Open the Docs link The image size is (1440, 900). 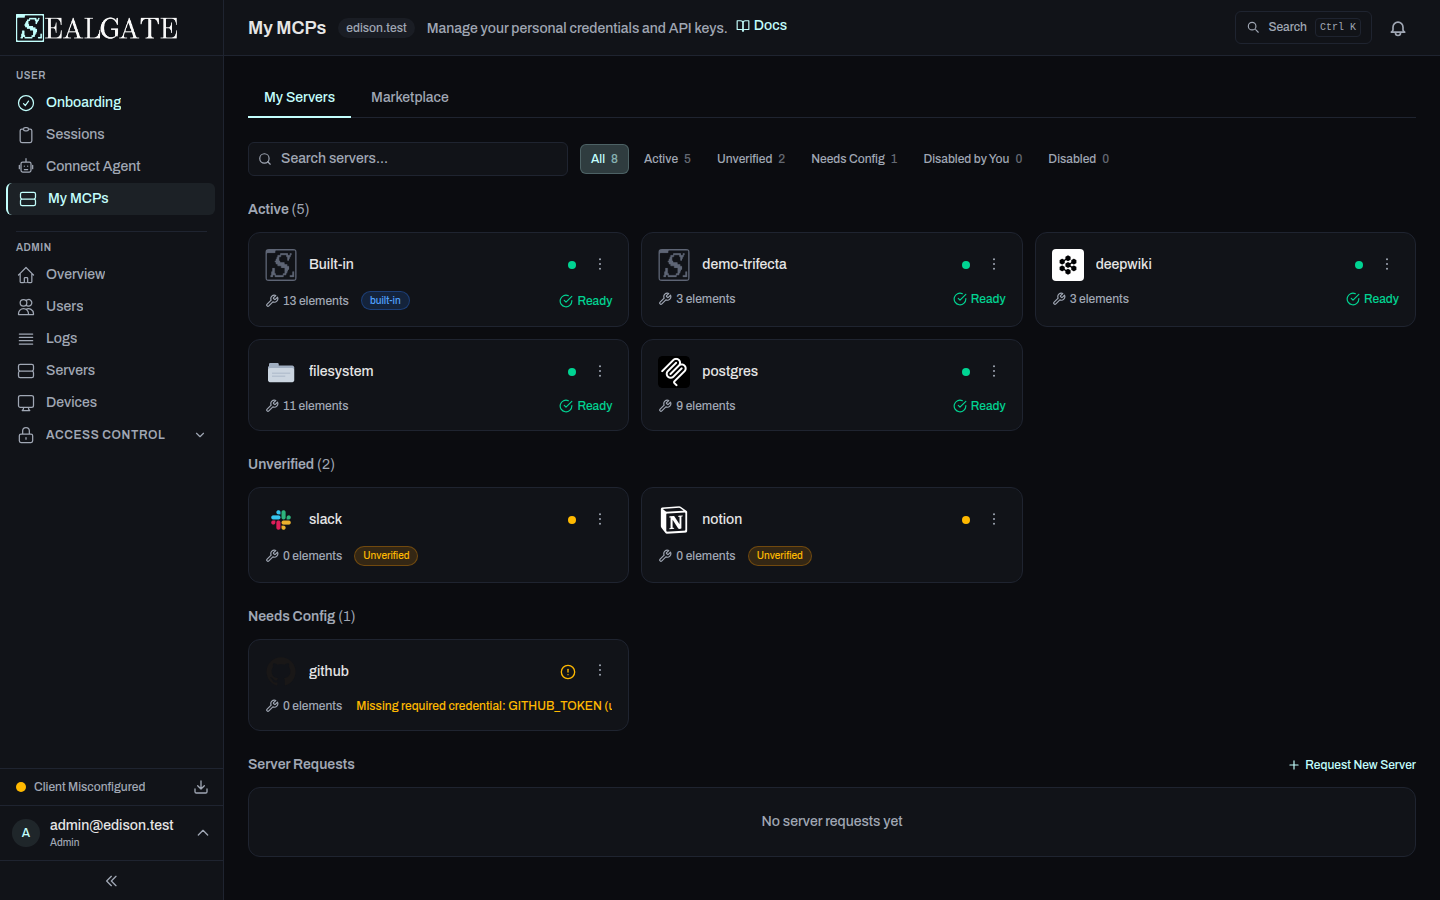click(x=761, y=26)
